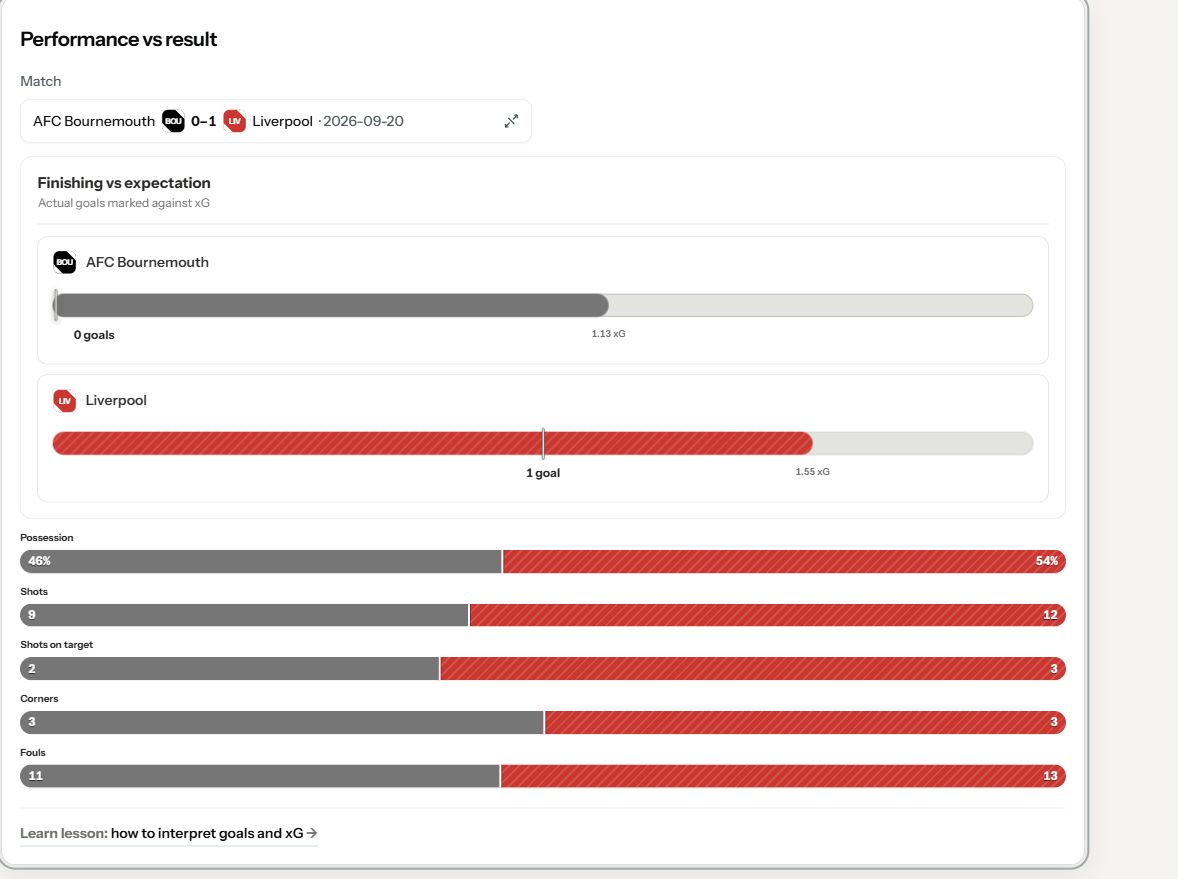The image size is (1178, 879).
Task: Click the 0–1 scoreline text
Action: pyautogui.click(x=204, y=121)
